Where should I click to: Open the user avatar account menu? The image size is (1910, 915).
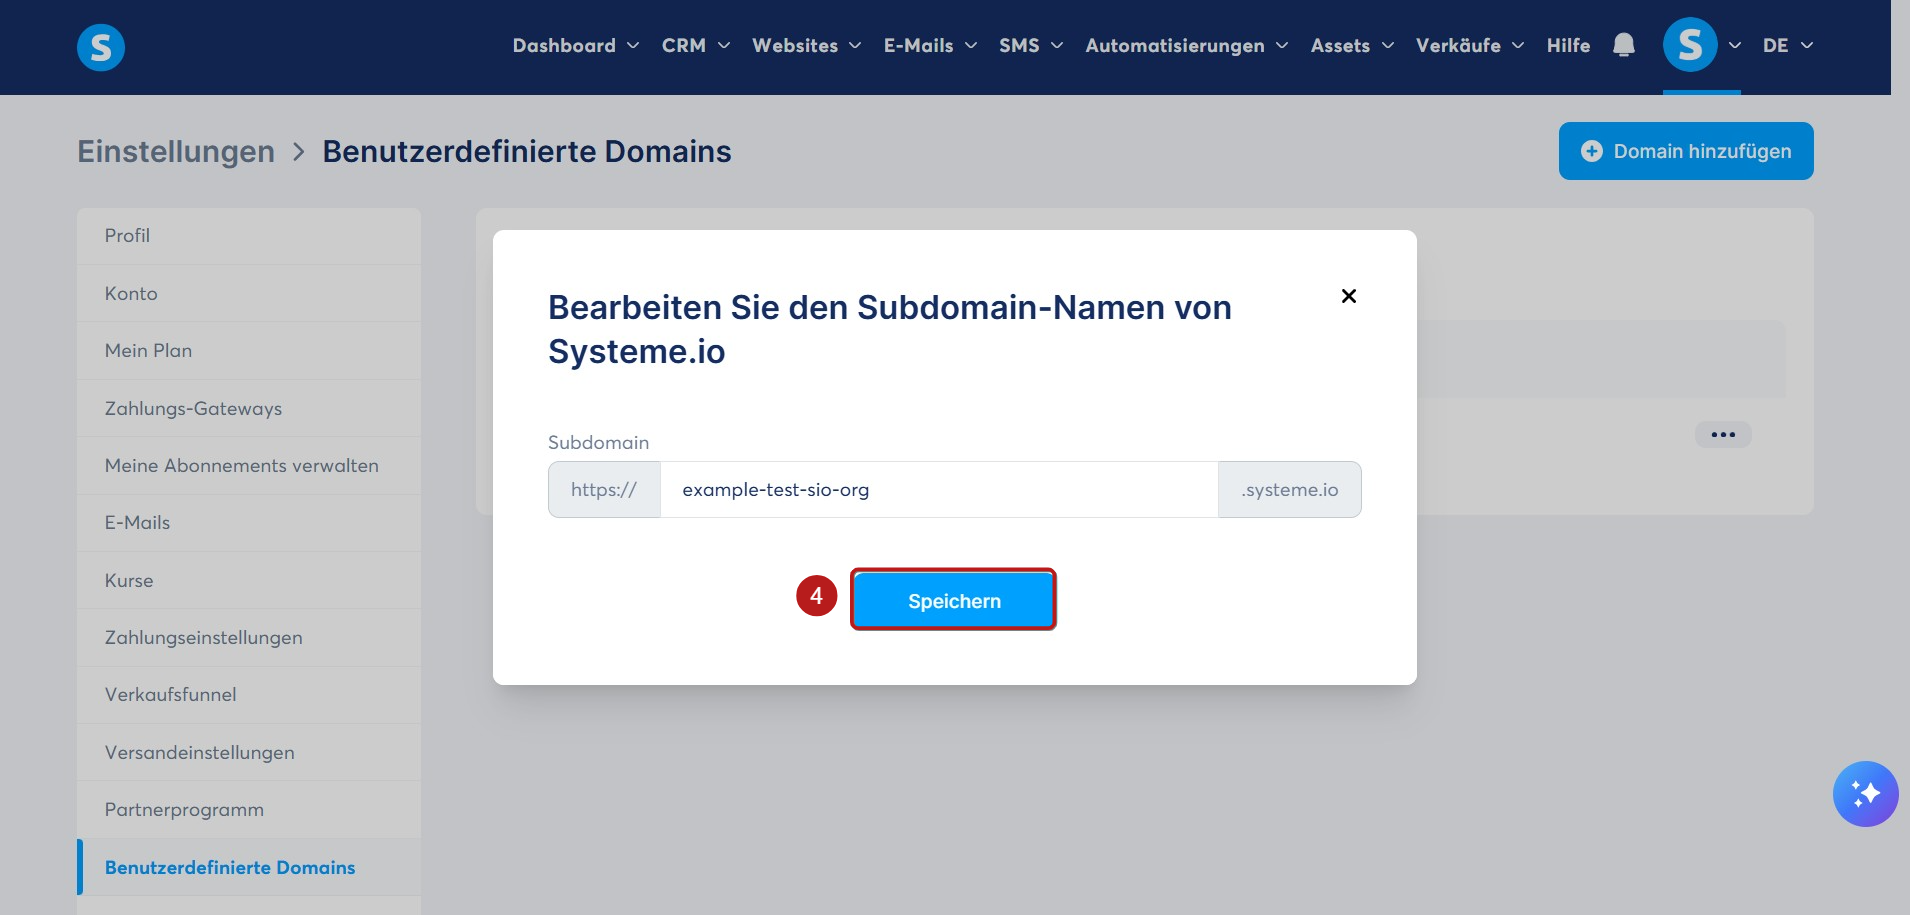click(x=1690, y=45)
